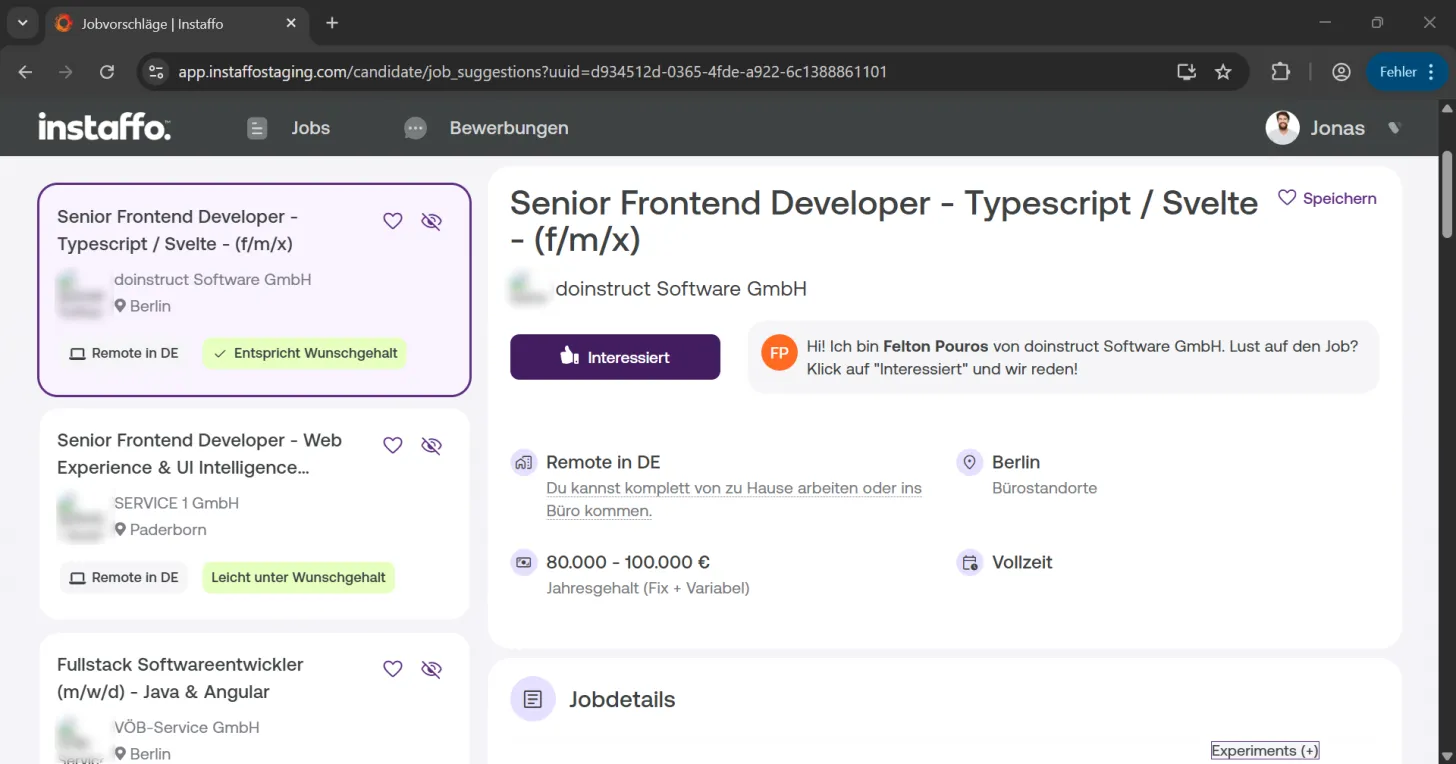Open the Fullstack Softwareentwickler Java & Angular card
This screenshot has height=764, width=1456.
pyautogui.click(x=254, y=698)
